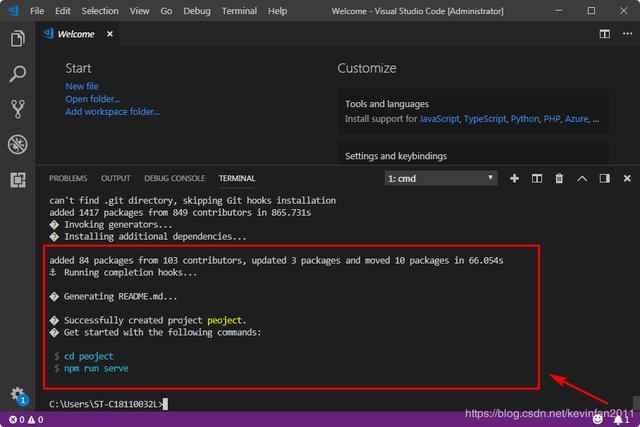Close the terminal panel
This screenshot has height=427, width=640.
(x=627, y=178)
